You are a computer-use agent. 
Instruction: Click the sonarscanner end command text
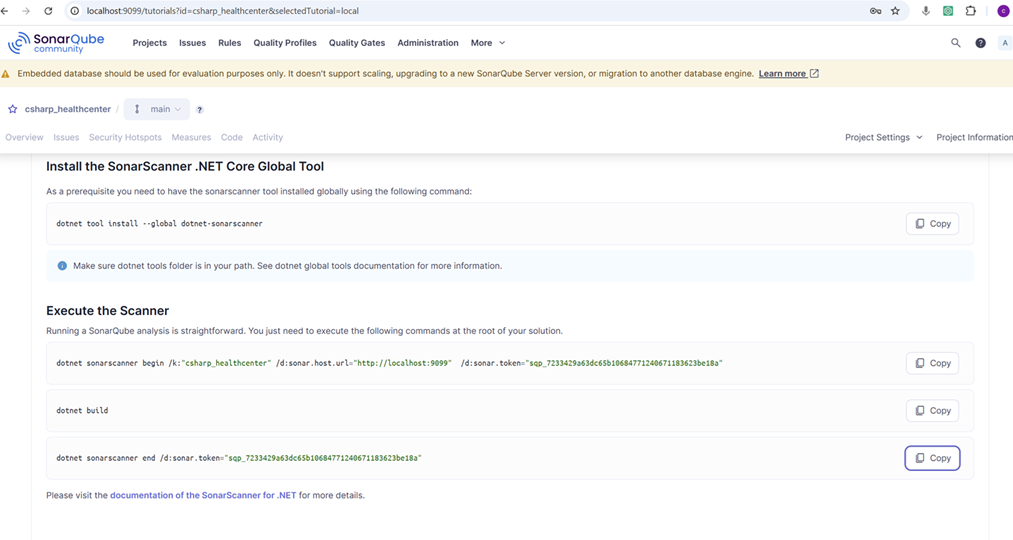238,458
